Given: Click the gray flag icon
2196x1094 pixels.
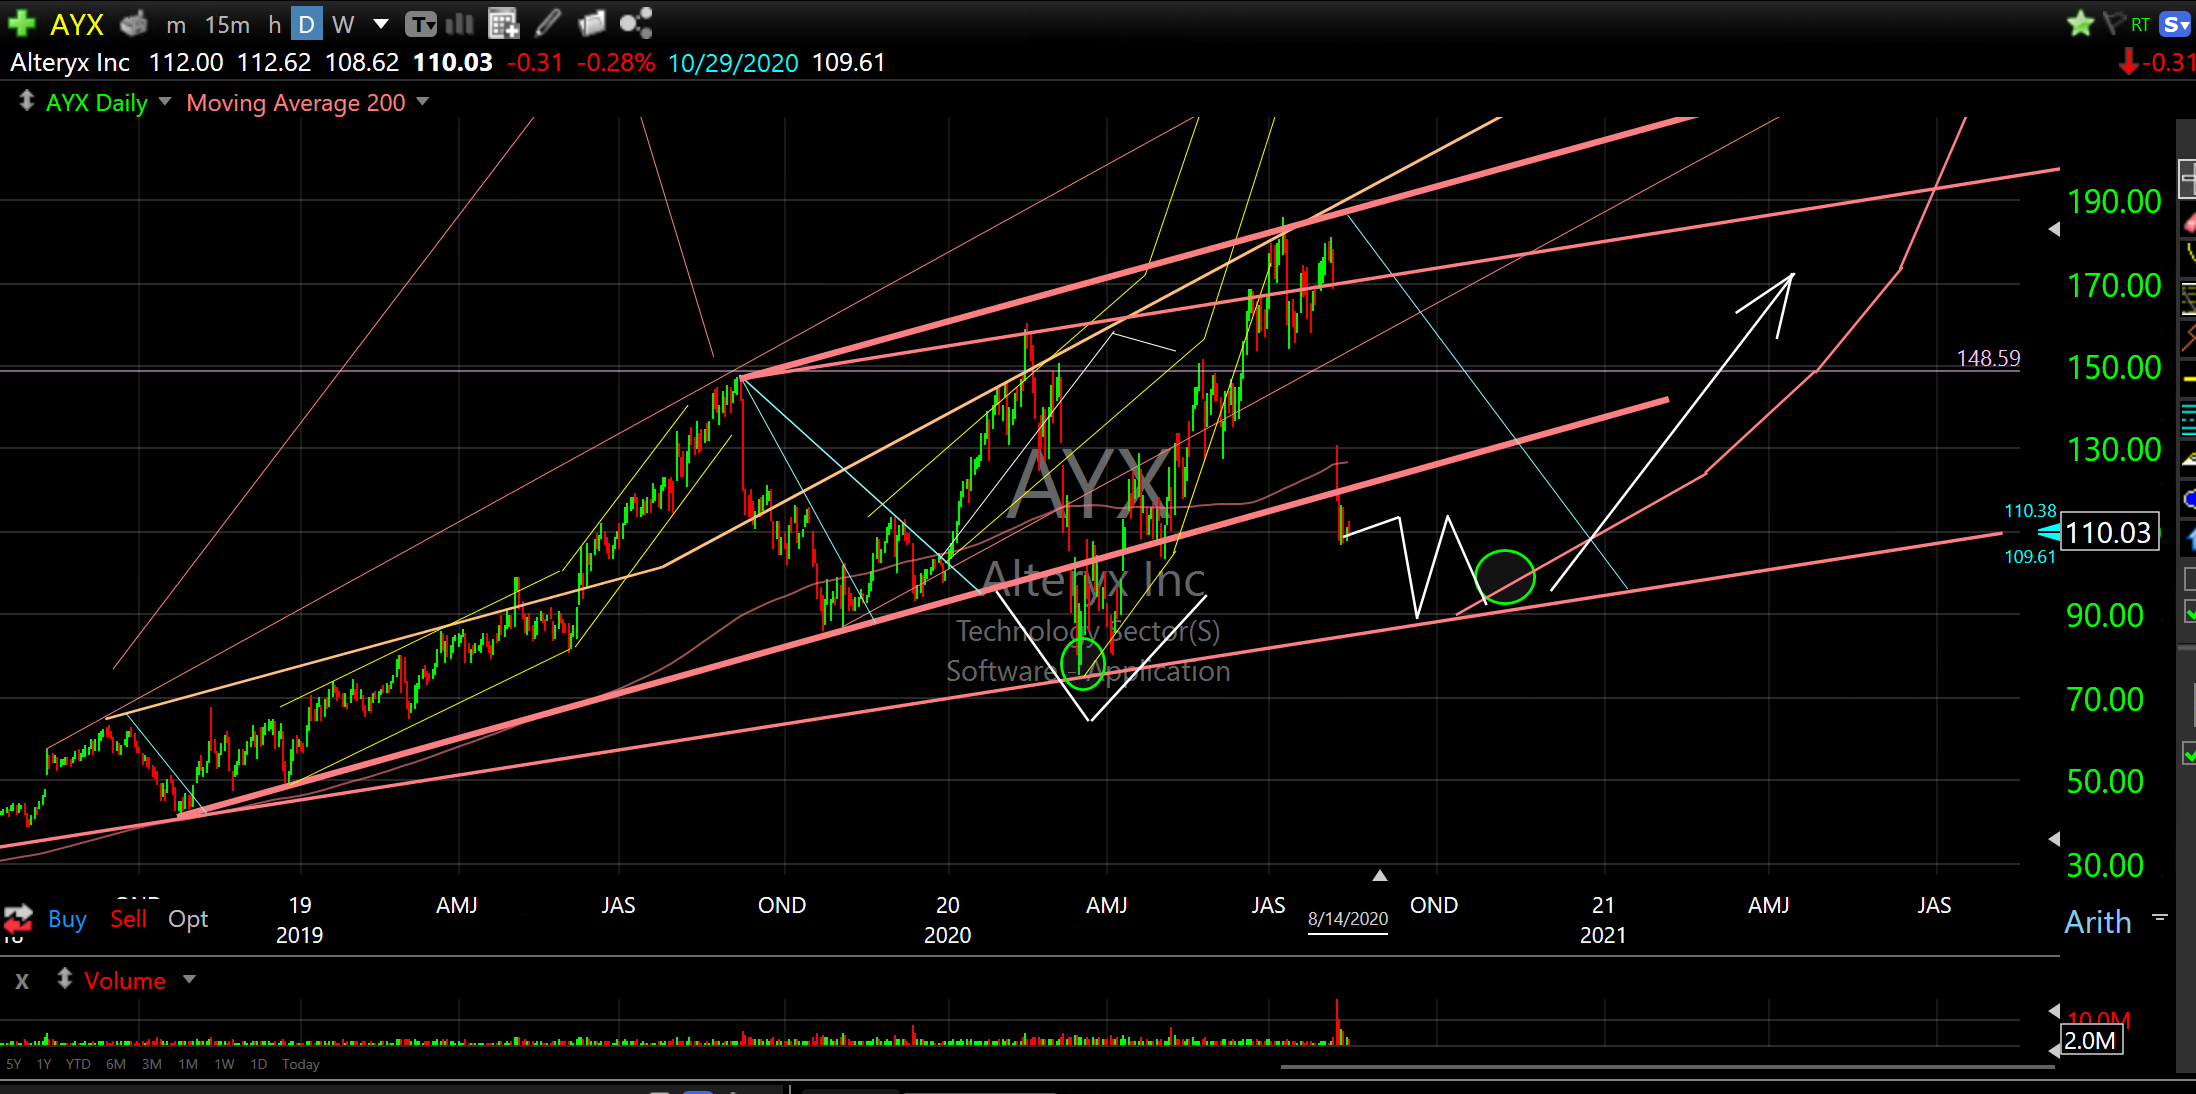Looking at the screenshot, I should point(2113,23).
